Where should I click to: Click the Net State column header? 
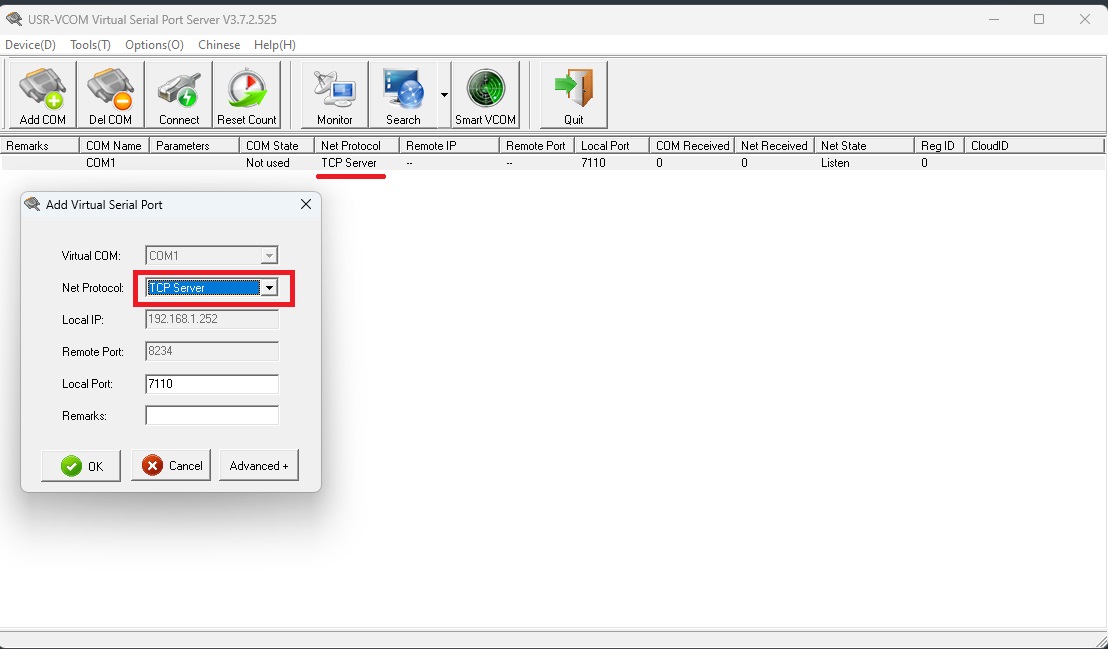coord(864,146)
